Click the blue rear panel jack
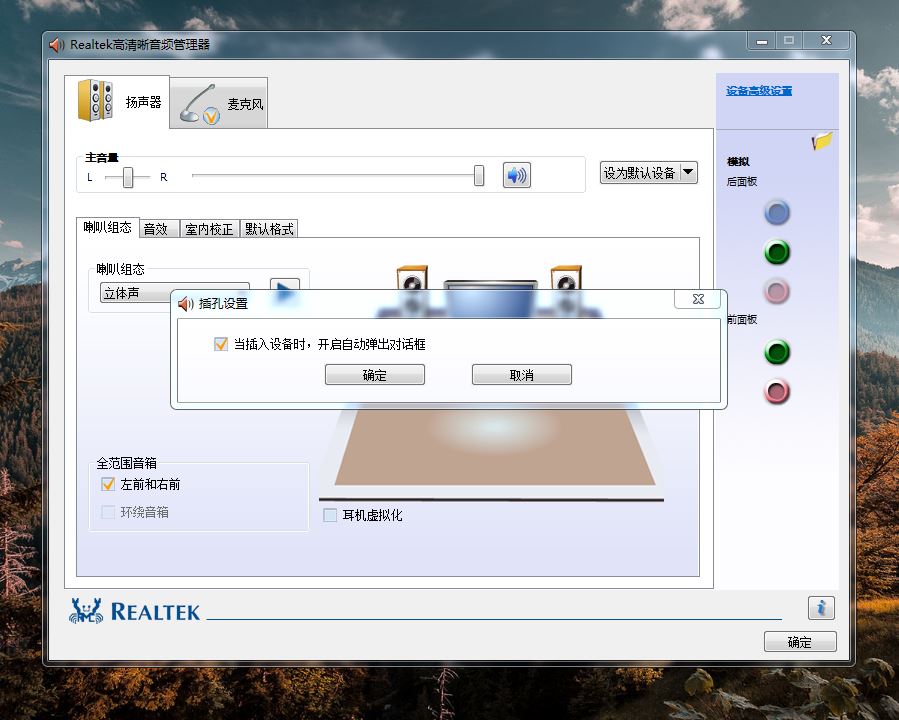 click(777, 213)
